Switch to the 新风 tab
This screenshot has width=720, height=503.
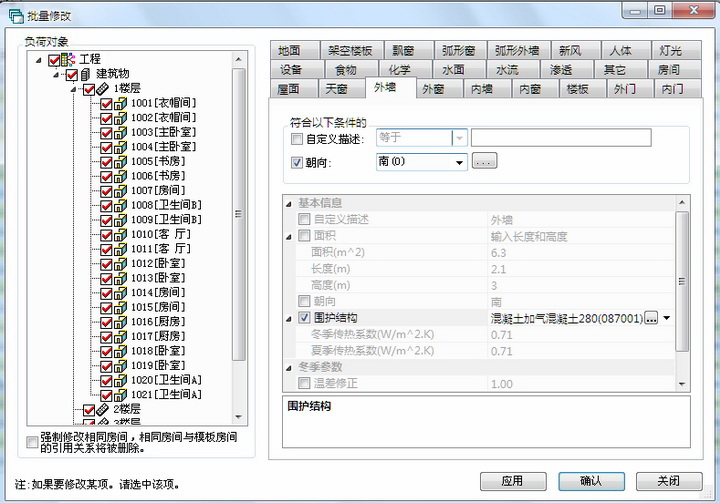click(576, 50)
